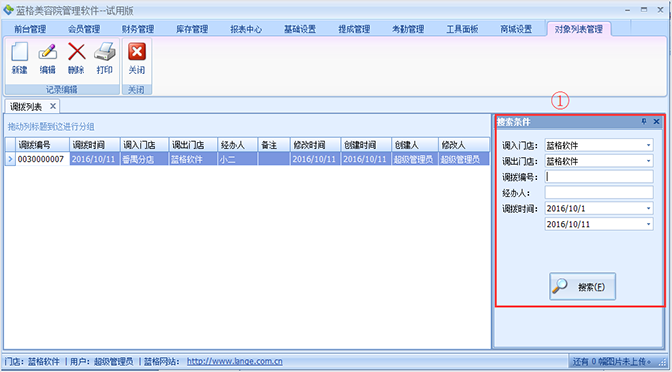The width and height of the screenshot is (672, 372).
Task: Close the 搜索条件 search panel
Action: (x=656, y=122)
